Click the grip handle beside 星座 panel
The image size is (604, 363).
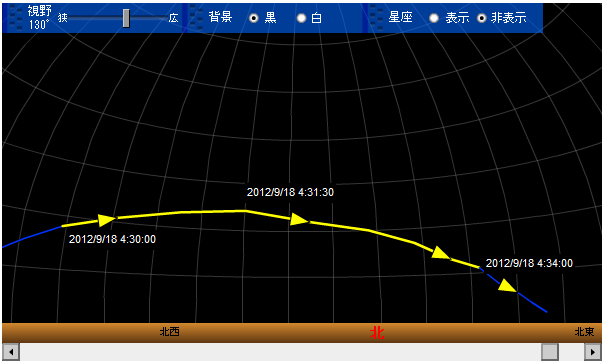tap(376, 18)
